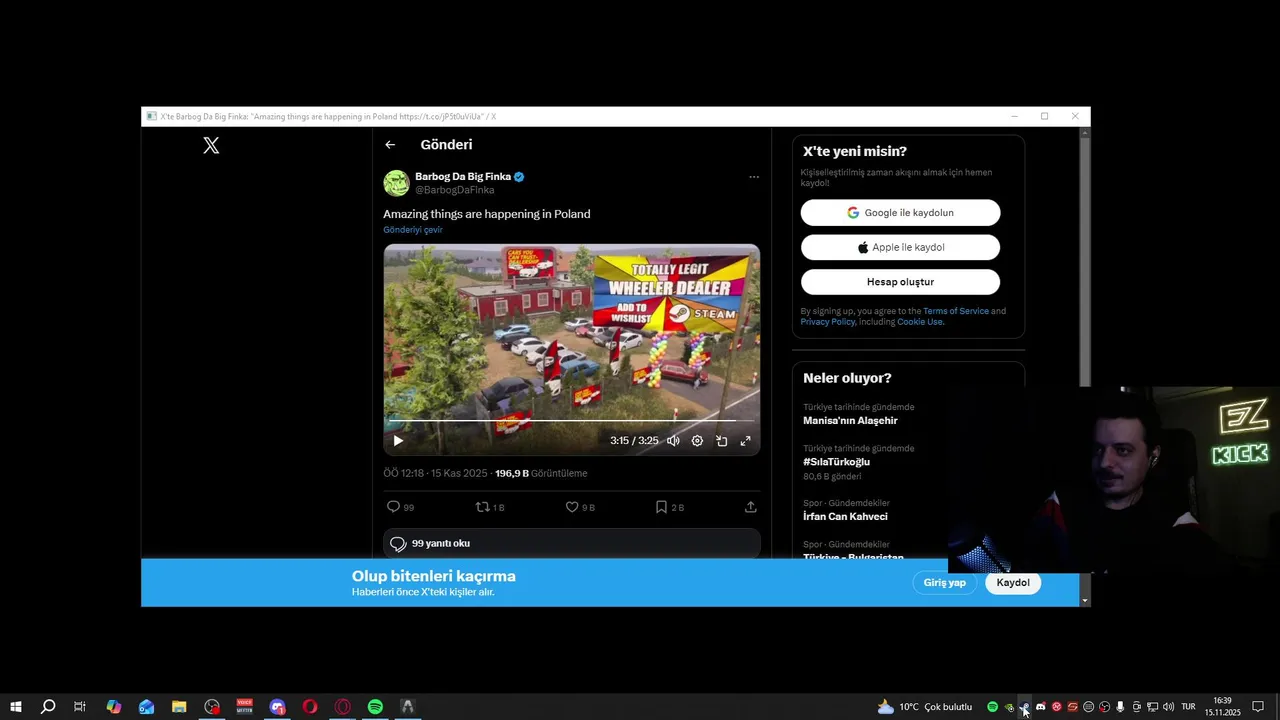Screen dimensions: 1280x720
Task: Toggle picture-in-picture on the video
Action: tap(721, 441)
